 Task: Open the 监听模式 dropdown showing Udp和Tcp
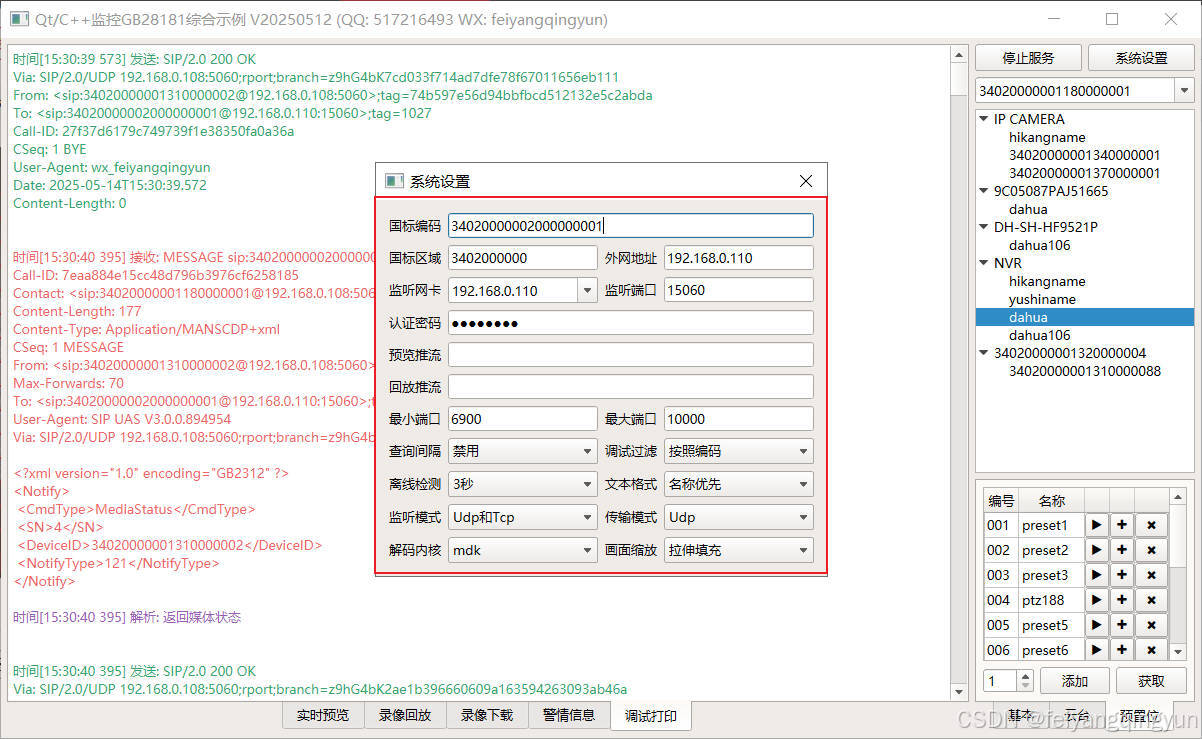pos(522,517)
